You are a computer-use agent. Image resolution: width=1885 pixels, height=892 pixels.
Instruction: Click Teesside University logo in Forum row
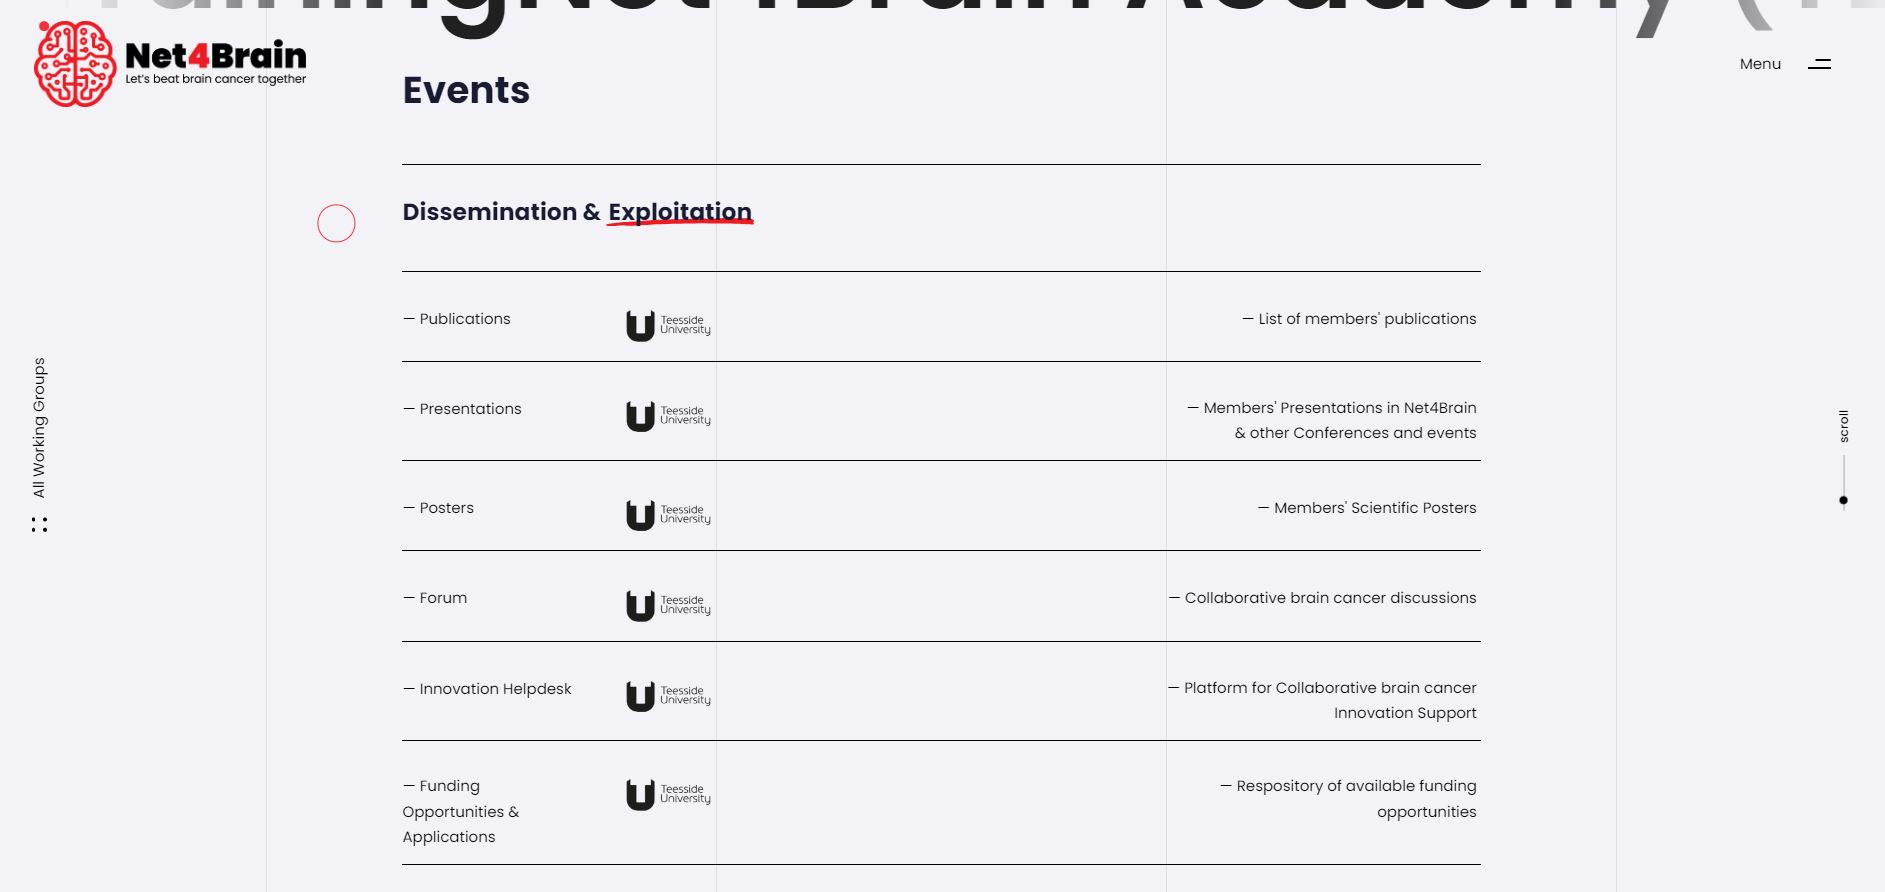tap(668, 605)
